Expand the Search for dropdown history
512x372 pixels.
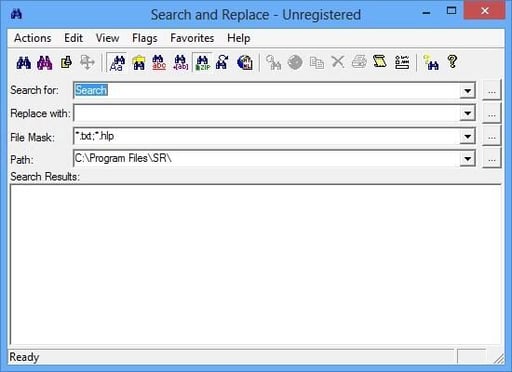[467, 91]
